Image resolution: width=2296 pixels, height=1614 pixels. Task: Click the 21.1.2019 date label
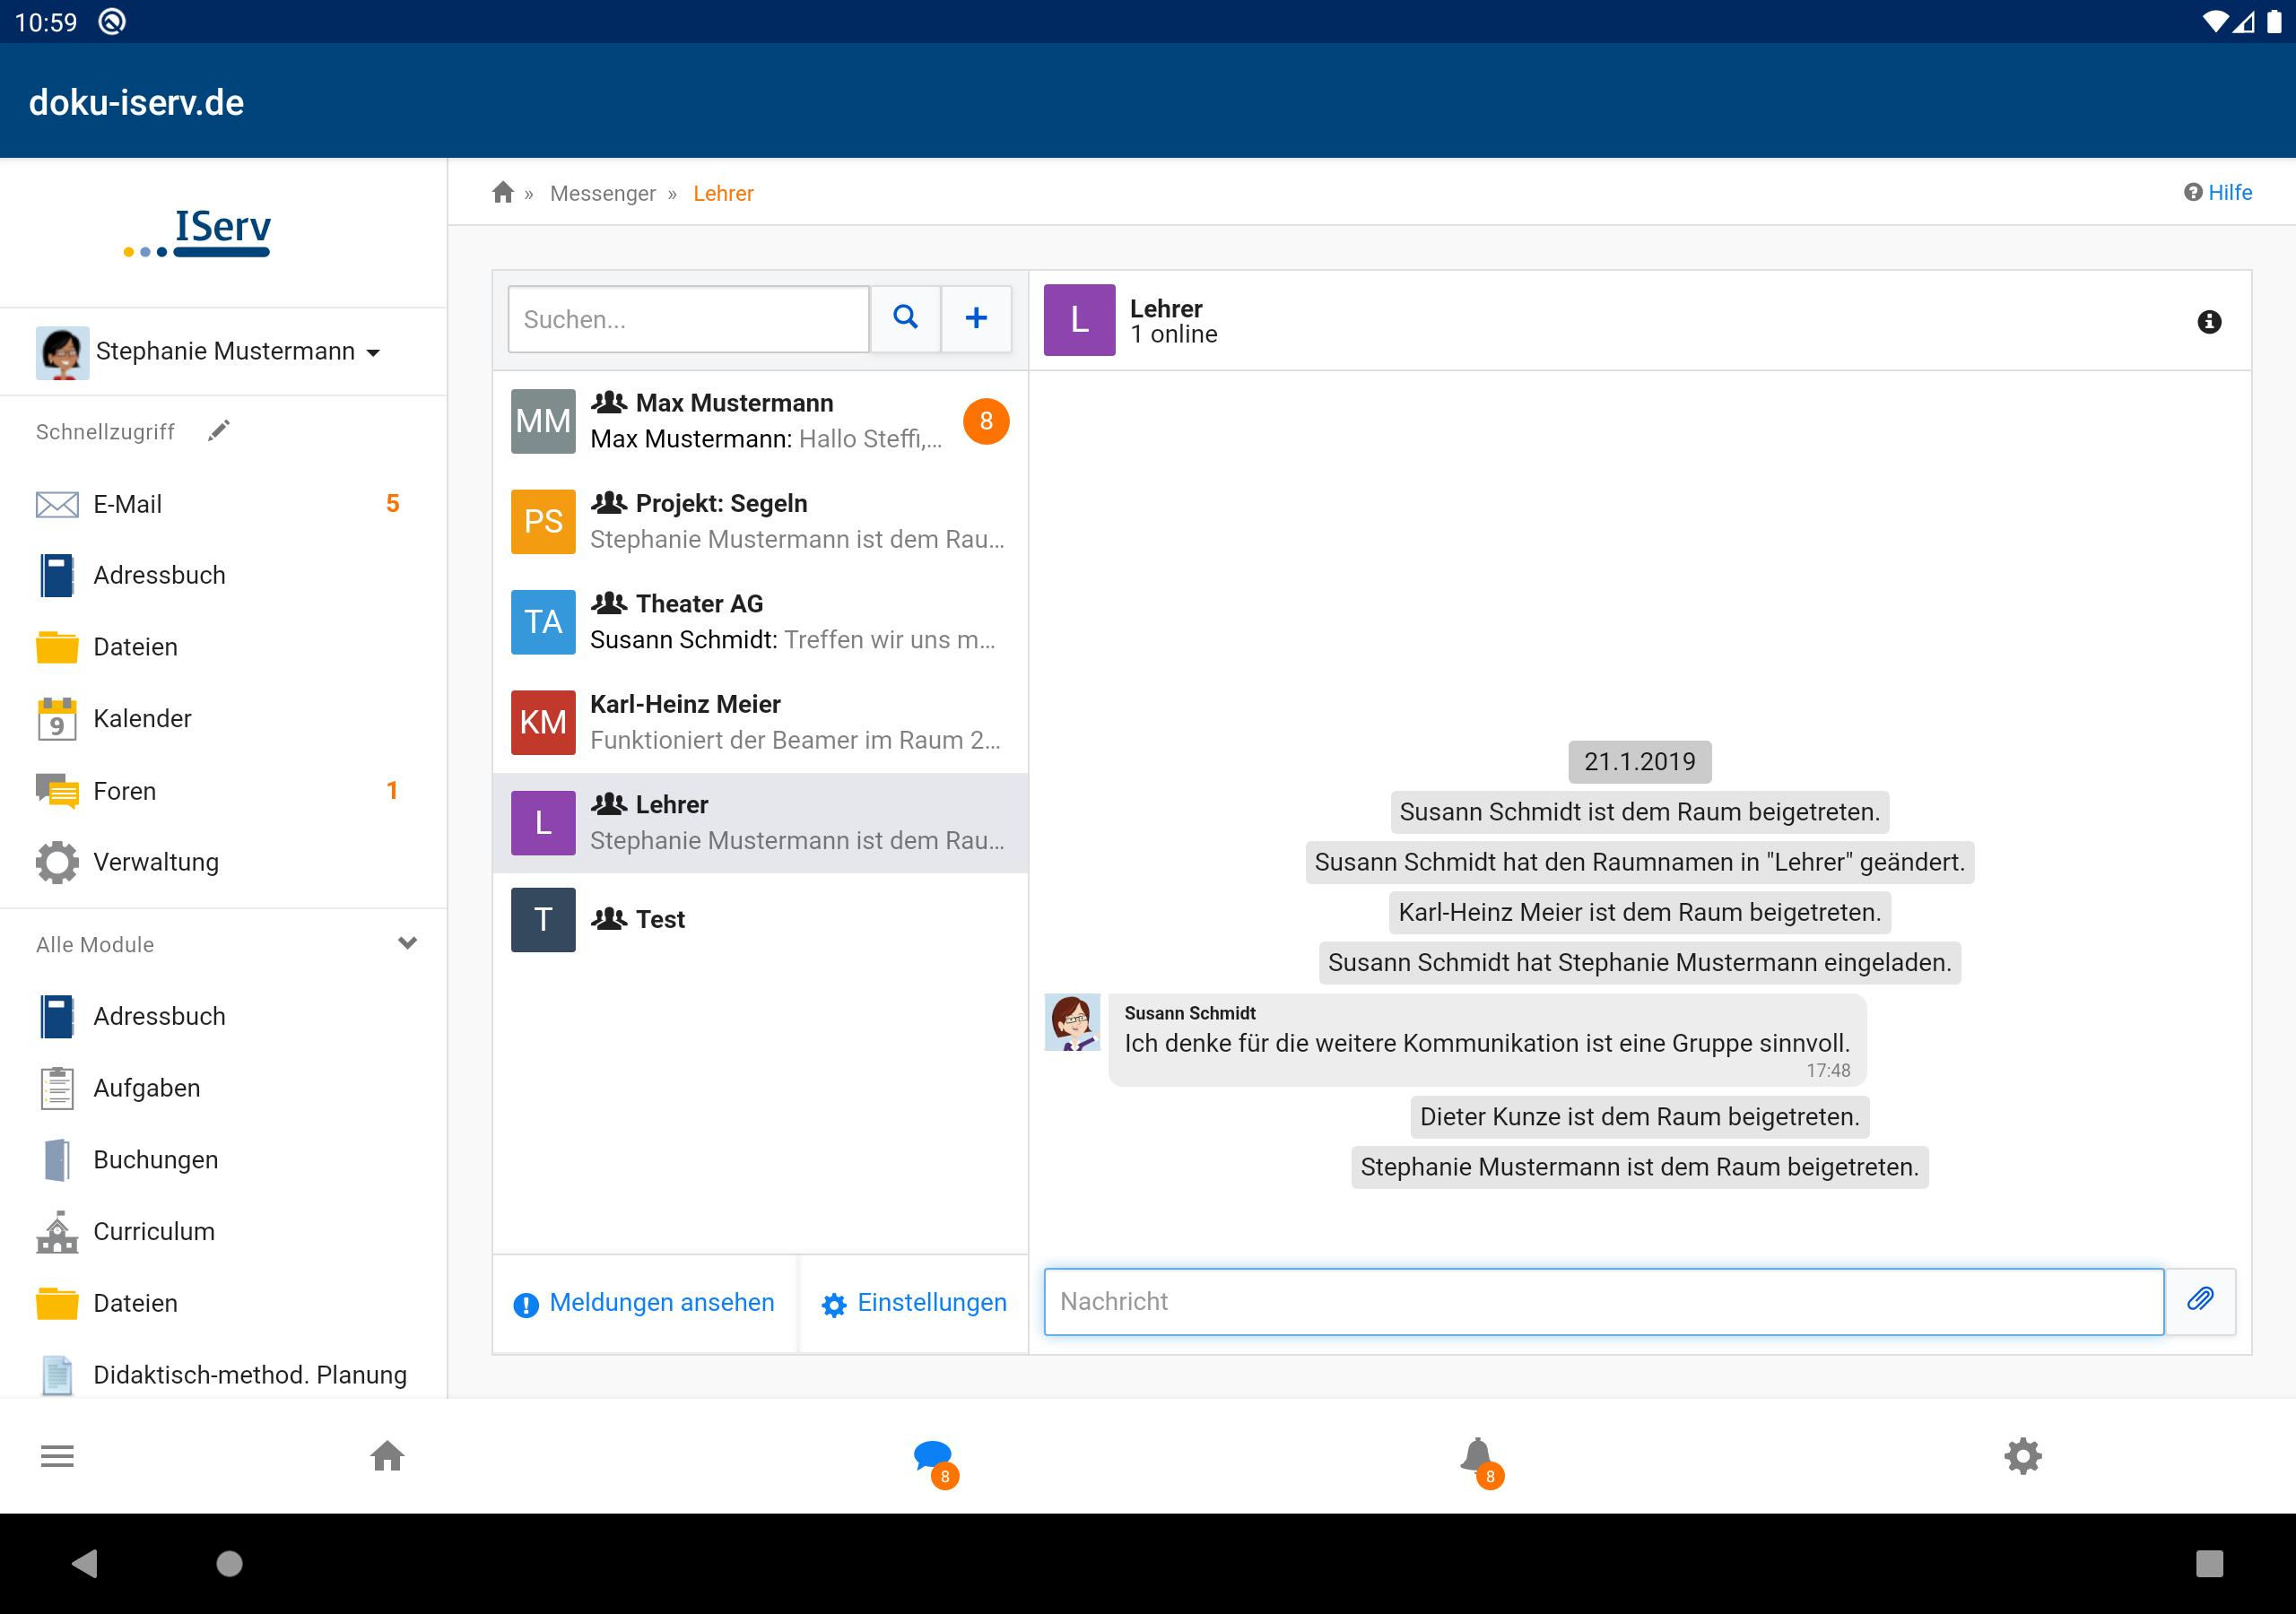tap(1639, 761)
